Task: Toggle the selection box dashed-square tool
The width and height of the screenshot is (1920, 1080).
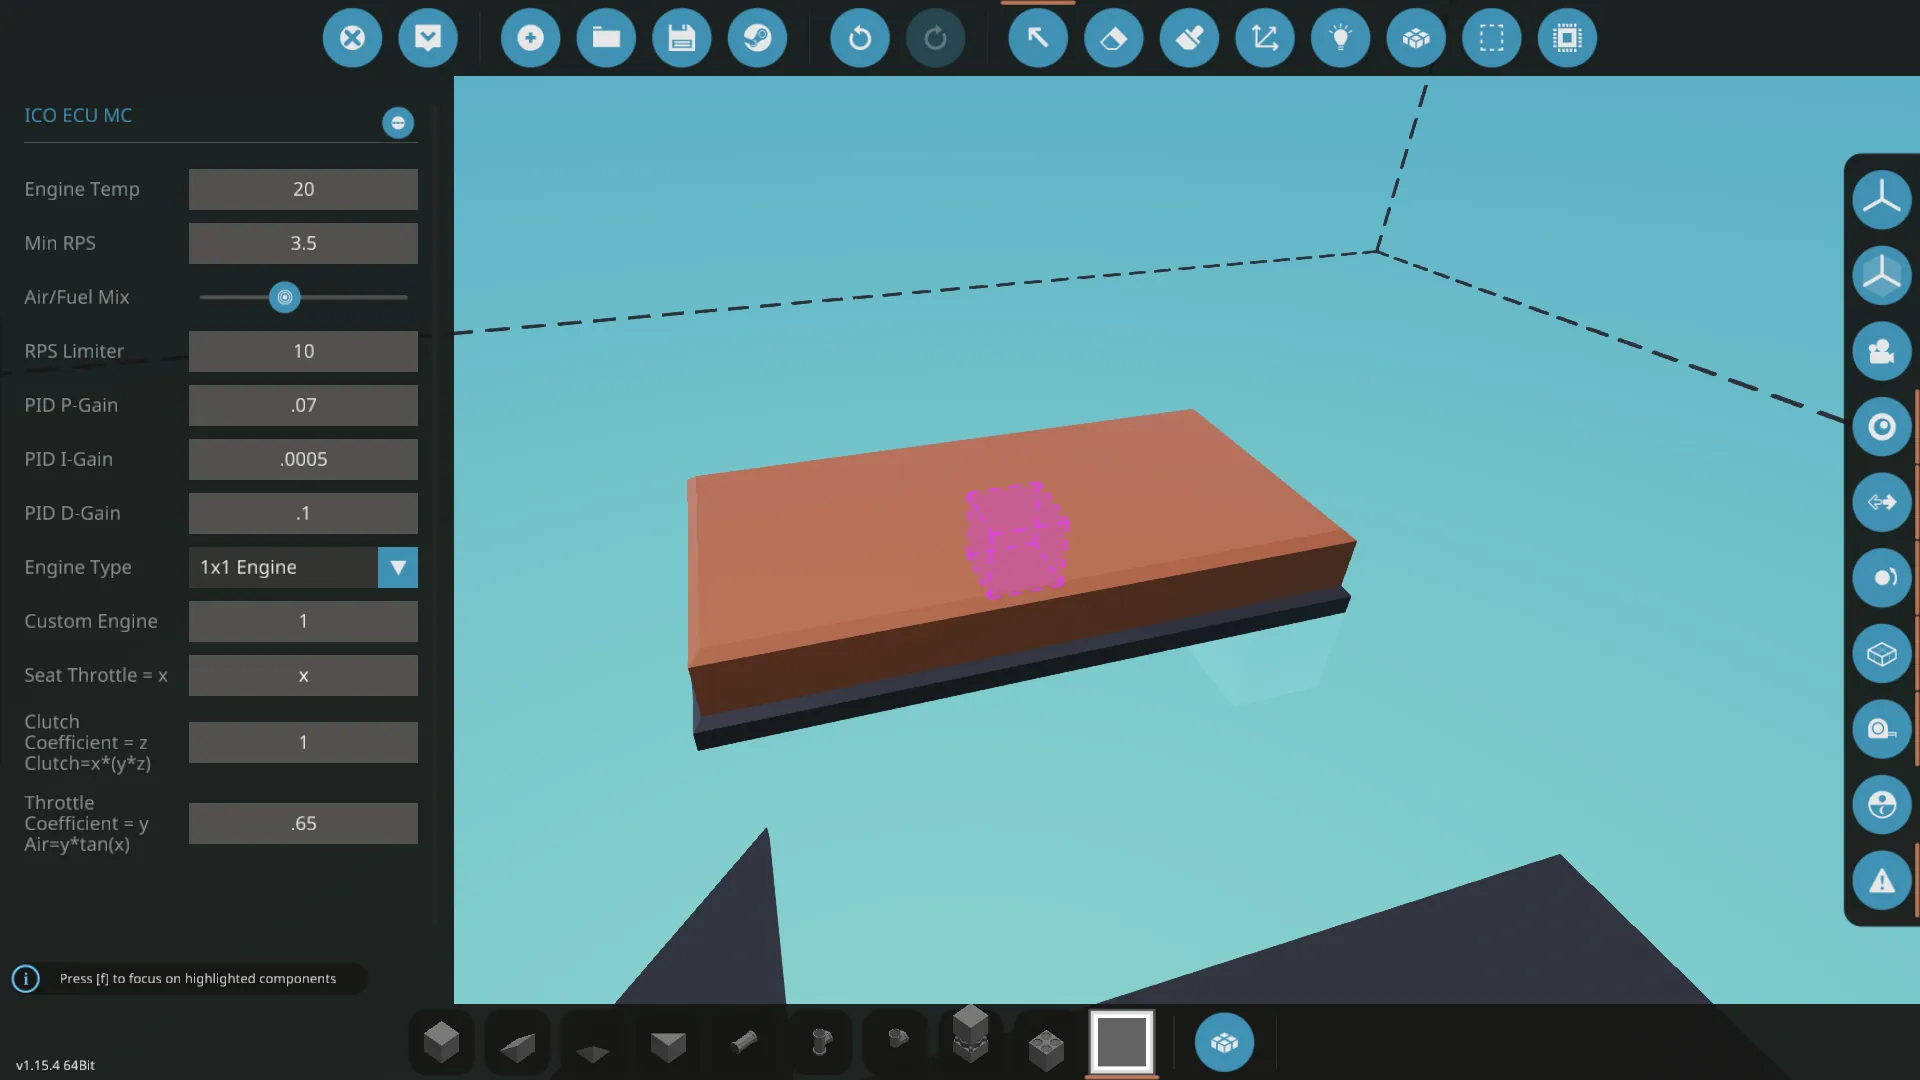Action: pyautogui.click(x=1491, y=38)
